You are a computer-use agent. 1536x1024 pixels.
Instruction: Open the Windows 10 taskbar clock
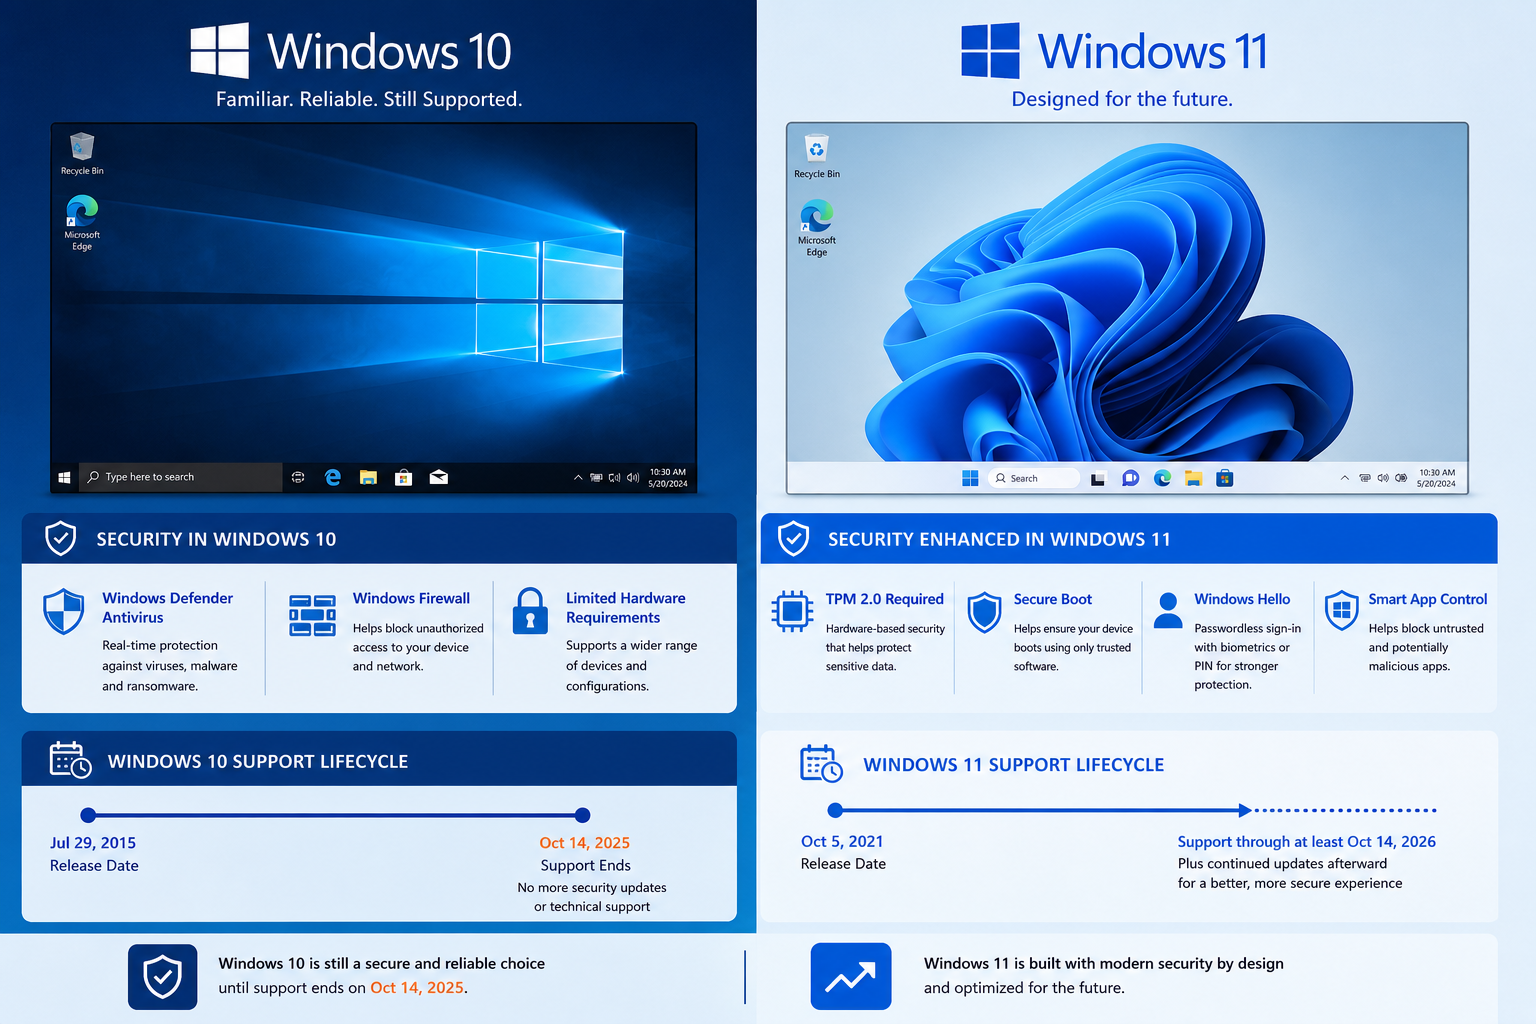tap(668, 478)
